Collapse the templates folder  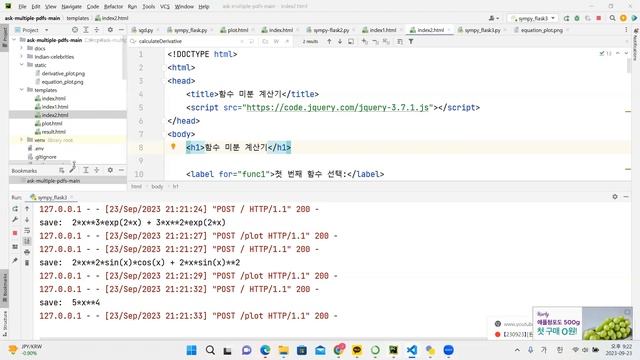coord(22,90)
